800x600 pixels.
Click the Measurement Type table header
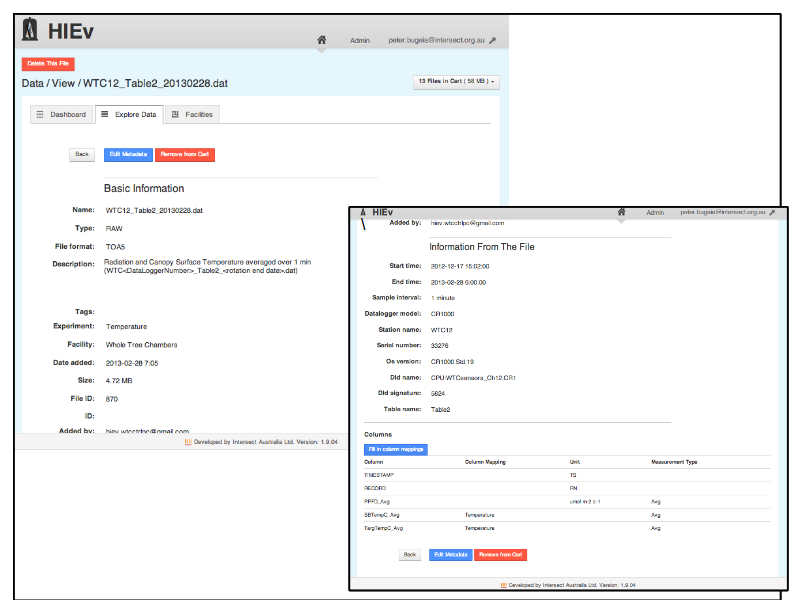tap(674, 462)
